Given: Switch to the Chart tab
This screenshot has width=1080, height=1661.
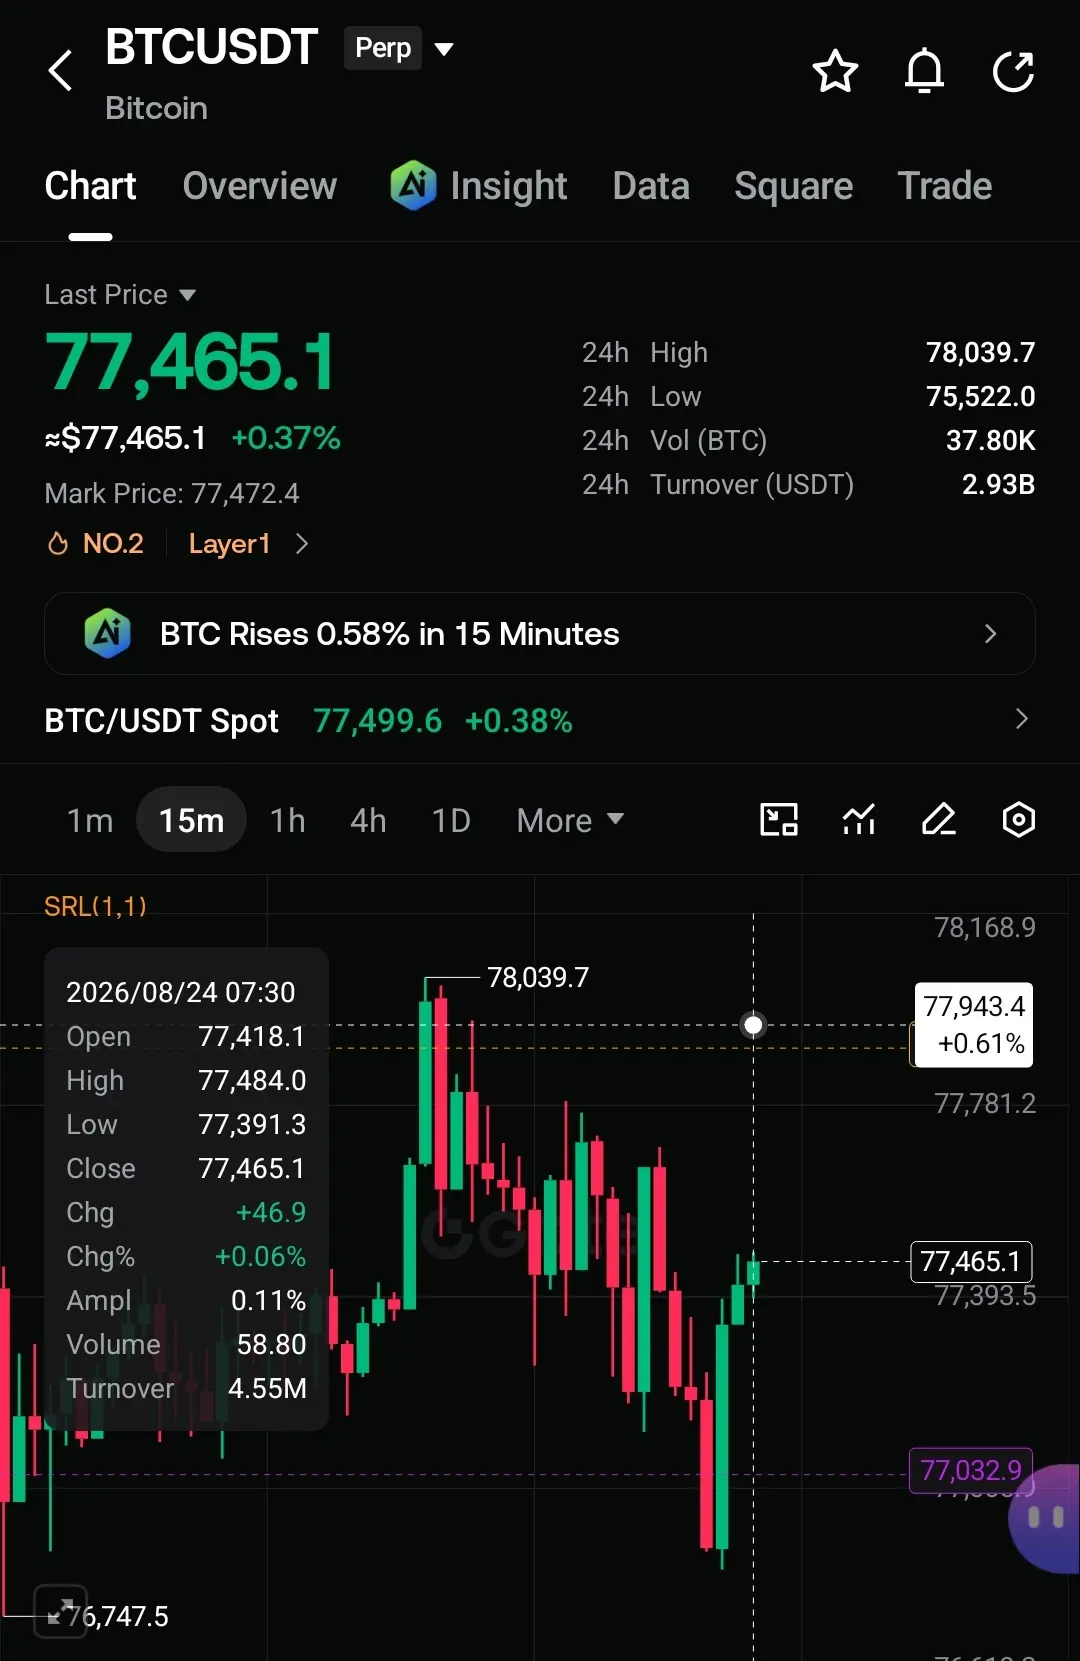Looking at the screenshot, I should 90,186.
